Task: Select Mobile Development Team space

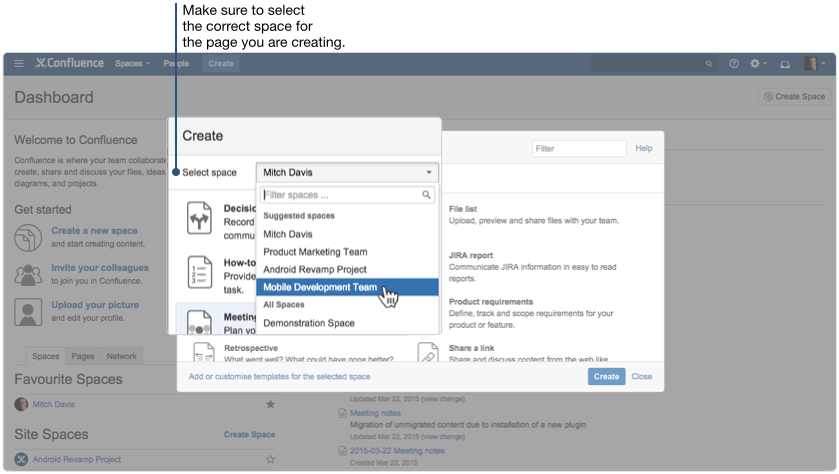Action: click(x=347, y=287)
